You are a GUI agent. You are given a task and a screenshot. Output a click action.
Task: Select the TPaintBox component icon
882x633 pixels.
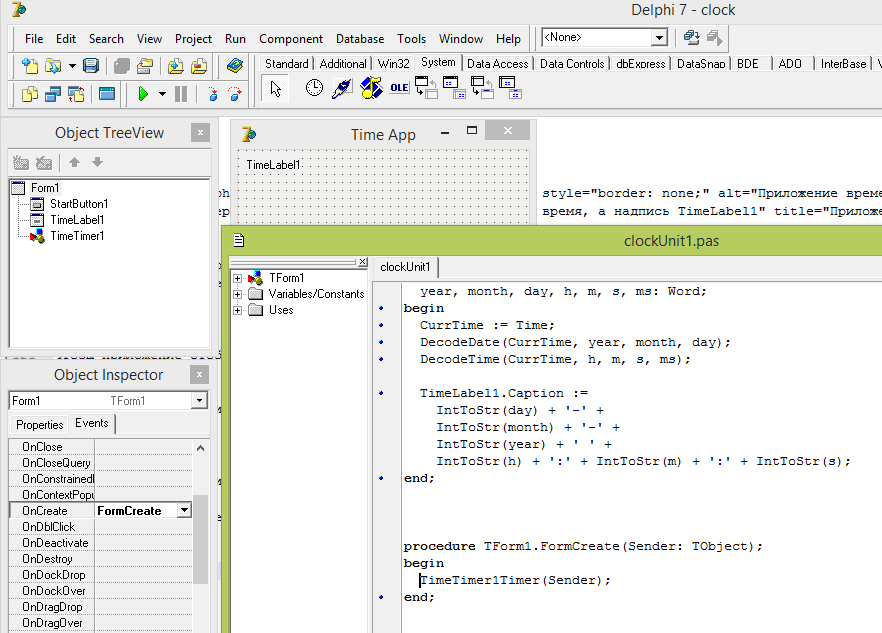[342, 88]
